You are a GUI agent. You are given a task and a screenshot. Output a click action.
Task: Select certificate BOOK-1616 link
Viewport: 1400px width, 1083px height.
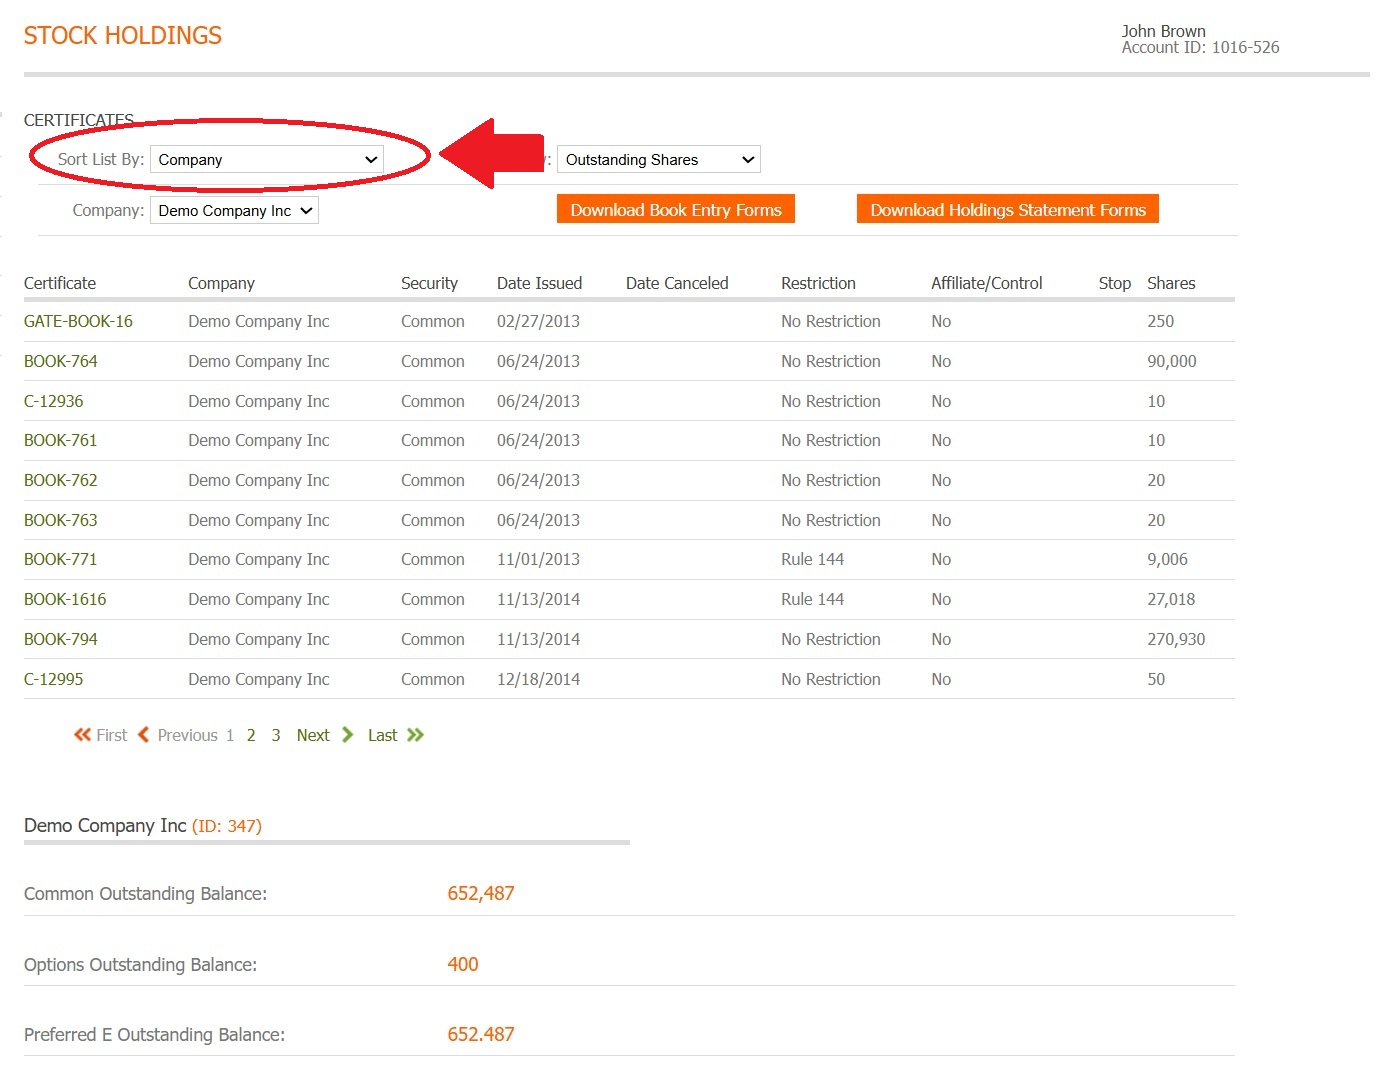pos(65,600)
